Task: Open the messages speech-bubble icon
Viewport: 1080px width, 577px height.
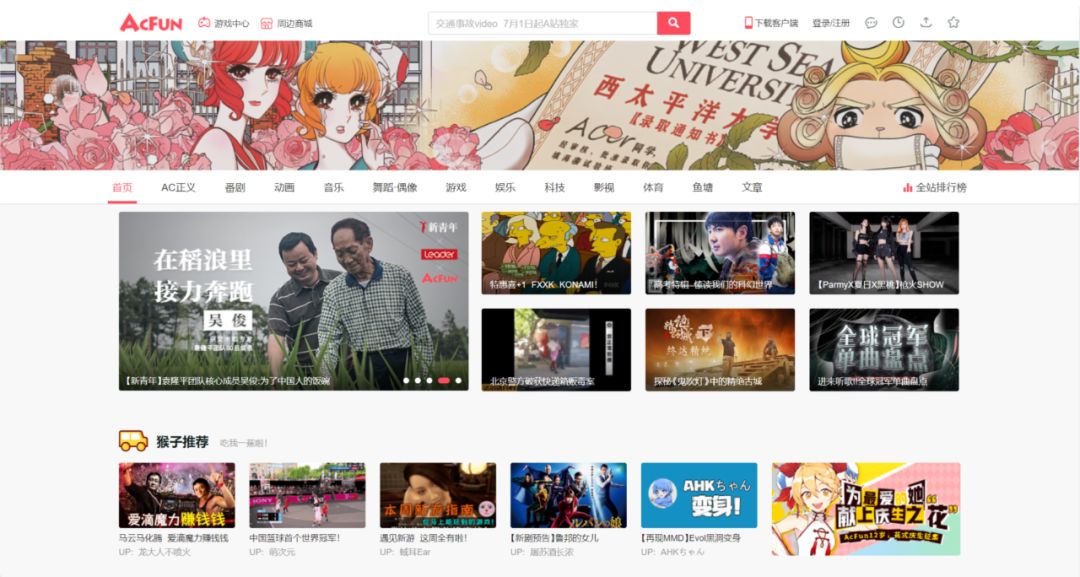Action: tap(871, 23)
